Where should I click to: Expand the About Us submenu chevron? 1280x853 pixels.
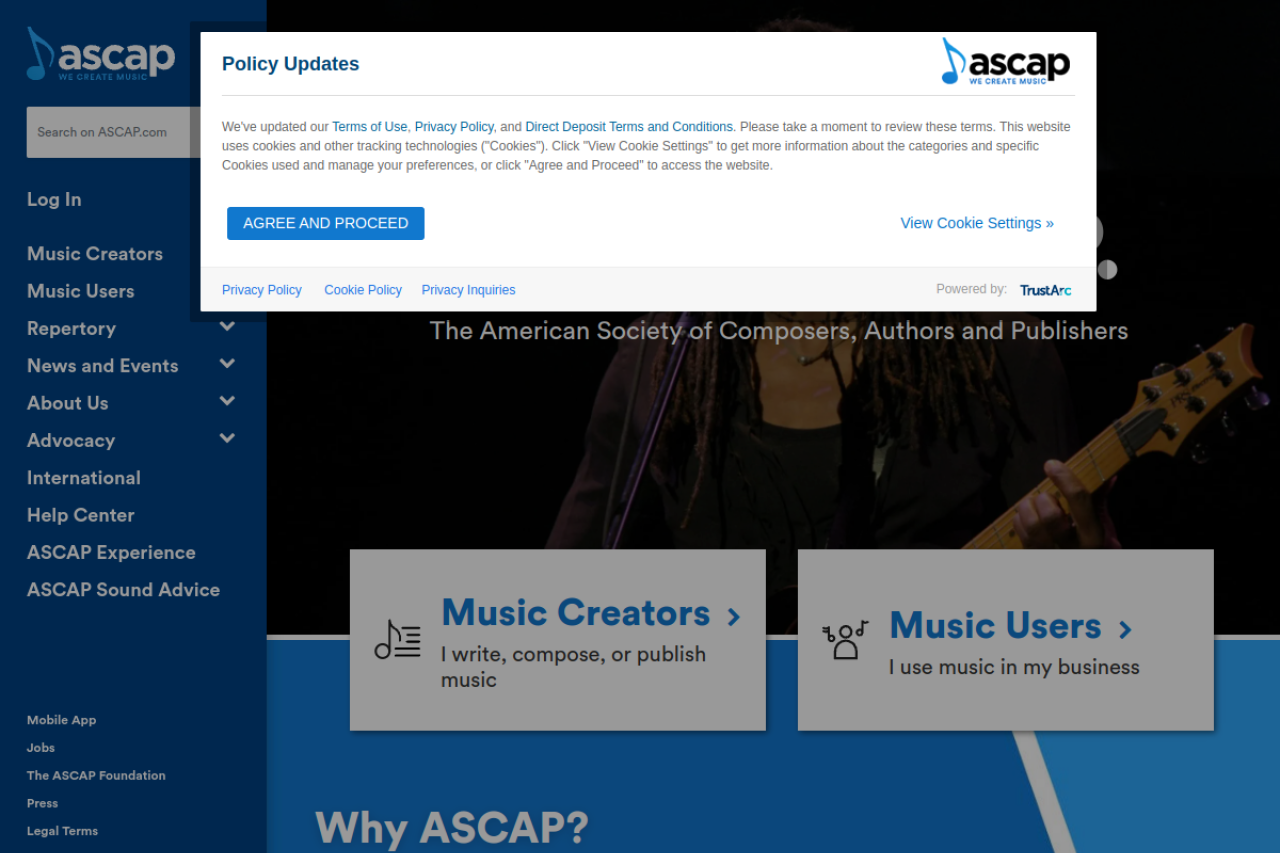click(x=227, y=401)
